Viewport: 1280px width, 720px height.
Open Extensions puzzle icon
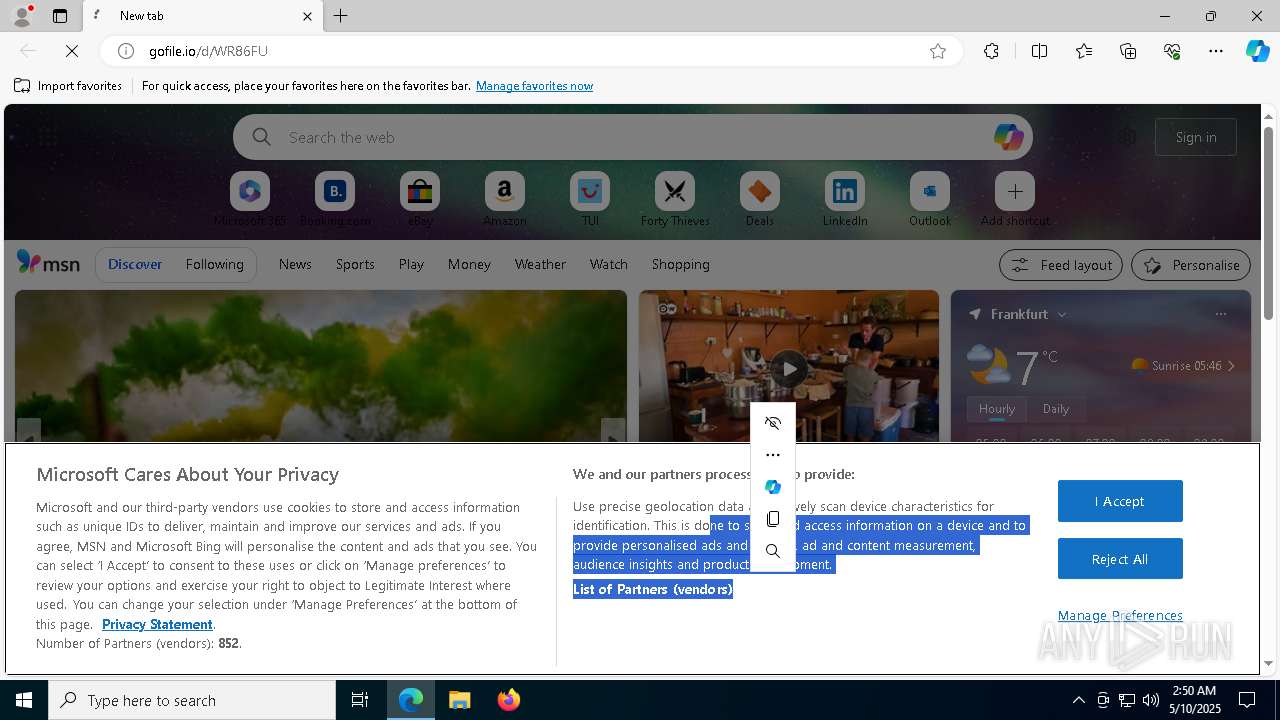pyautogui.click(x=991, y=51)
